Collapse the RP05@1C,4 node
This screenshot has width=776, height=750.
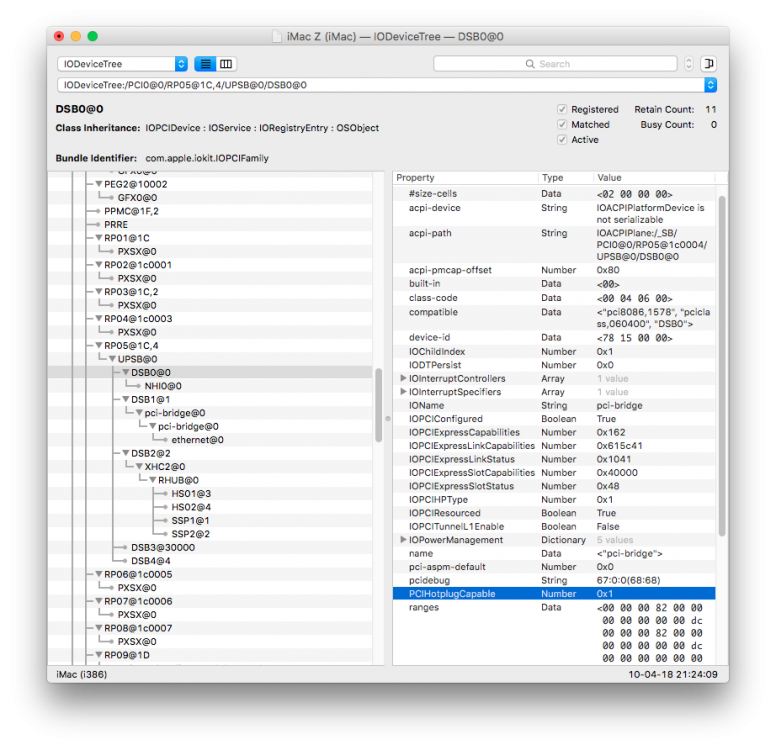click(99, 346)
